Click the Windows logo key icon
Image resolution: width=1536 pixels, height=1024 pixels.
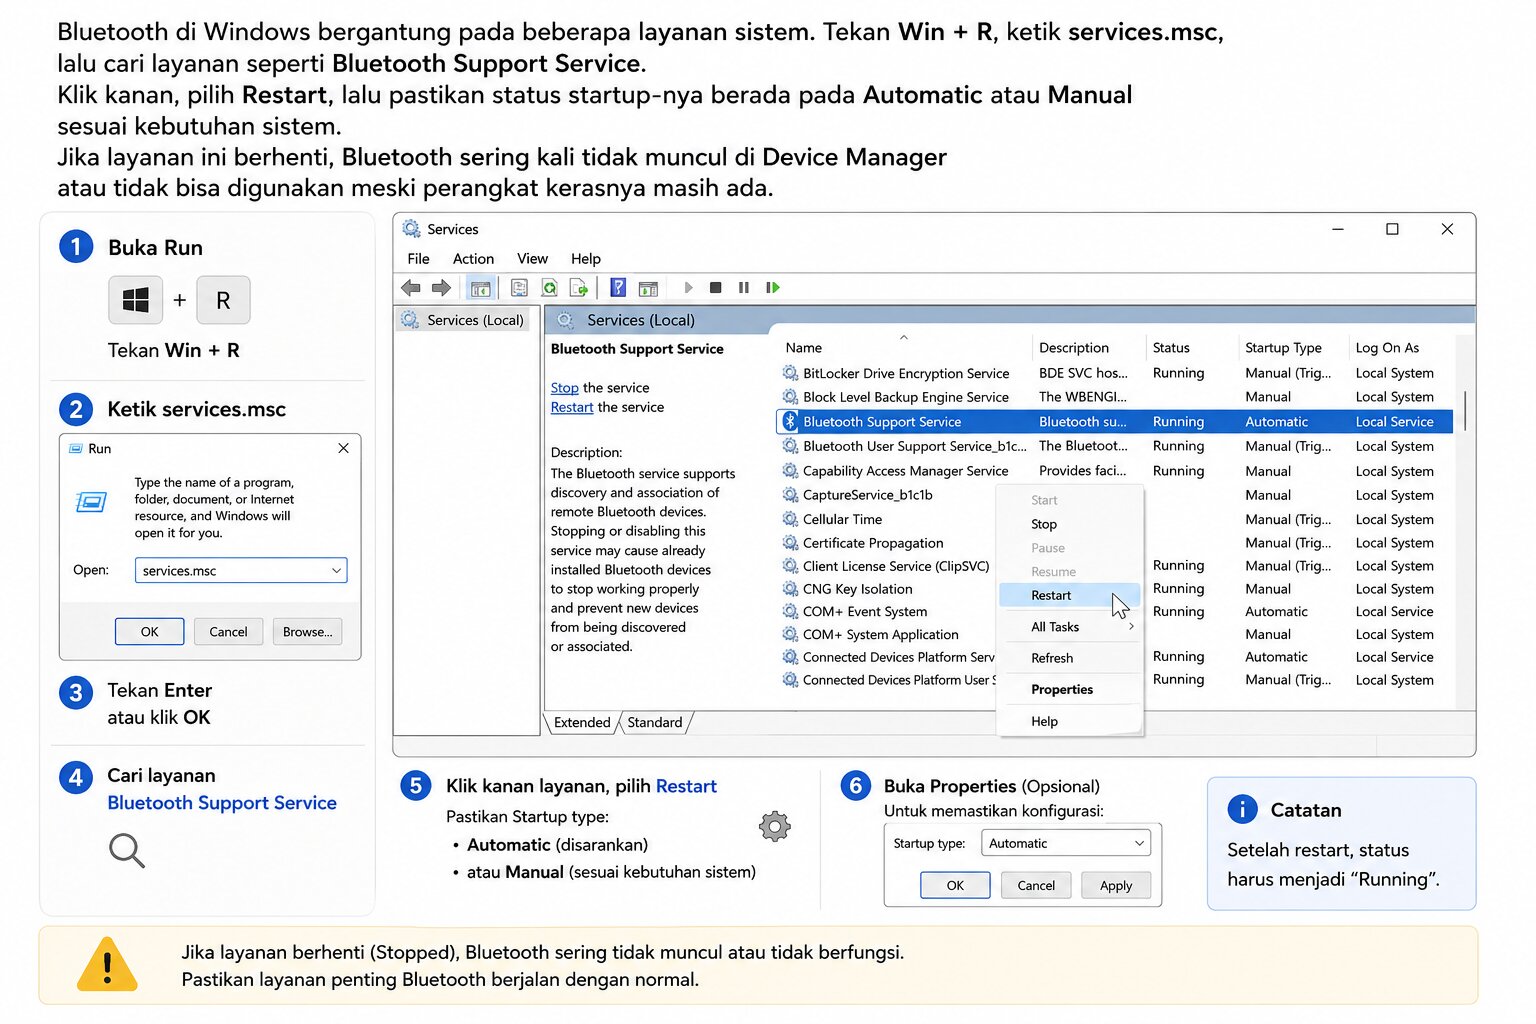tap(135, 300)
